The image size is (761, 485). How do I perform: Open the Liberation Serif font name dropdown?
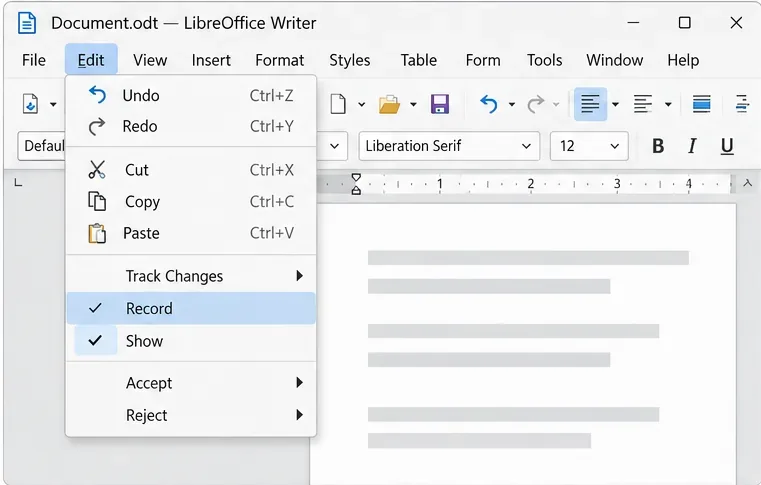tap(526, 146)
